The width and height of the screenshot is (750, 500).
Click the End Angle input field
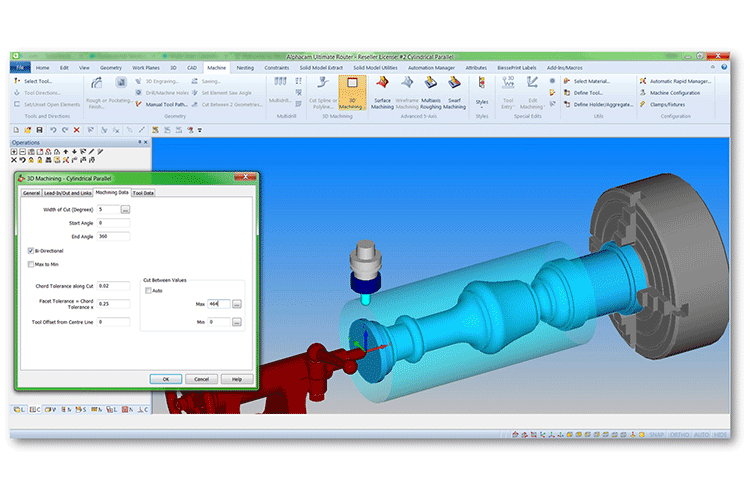[113, 236]
